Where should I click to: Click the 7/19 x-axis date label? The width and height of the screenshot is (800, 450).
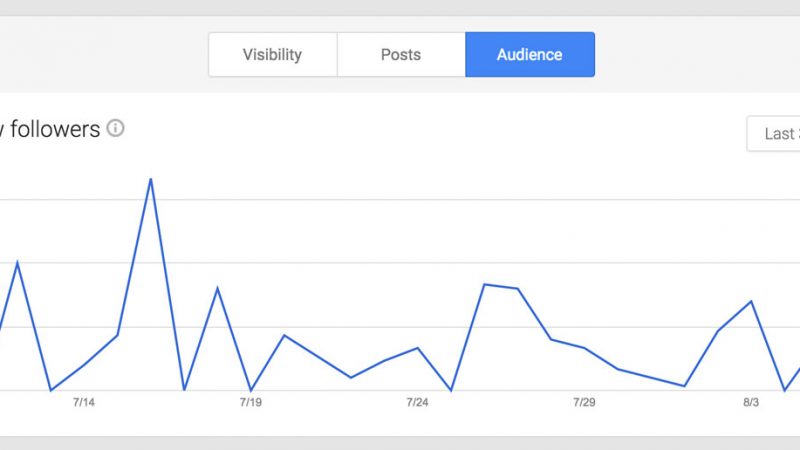[x=251, y=403]
